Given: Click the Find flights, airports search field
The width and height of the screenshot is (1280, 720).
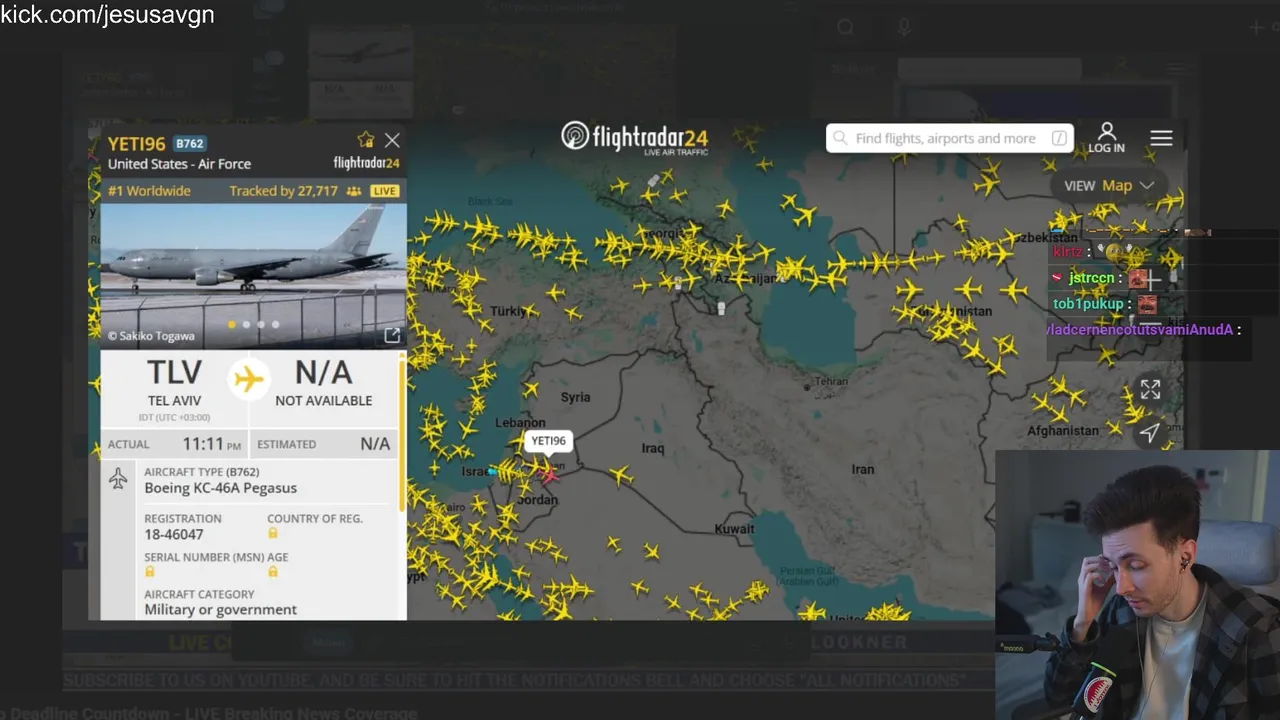Looking at the screenshot, I should [x=949, y=138].
